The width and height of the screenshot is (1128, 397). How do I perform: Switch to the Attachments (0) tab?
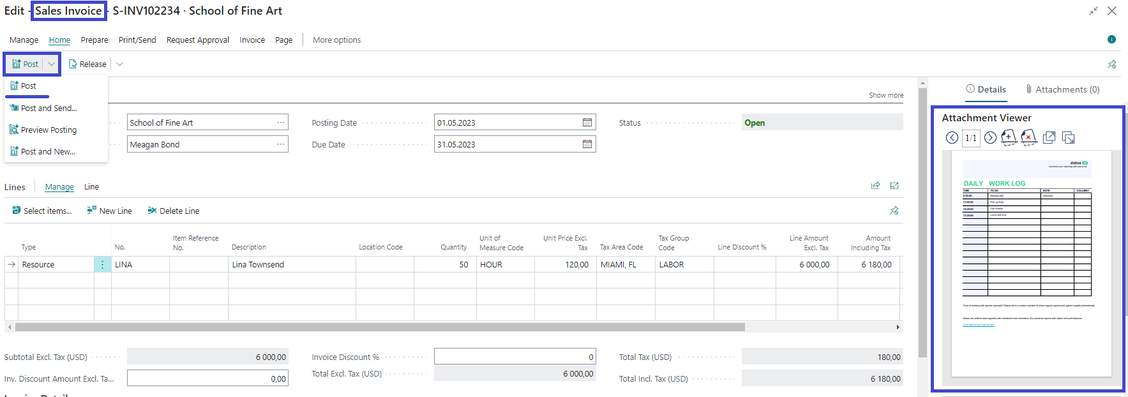click(1063, 90)
